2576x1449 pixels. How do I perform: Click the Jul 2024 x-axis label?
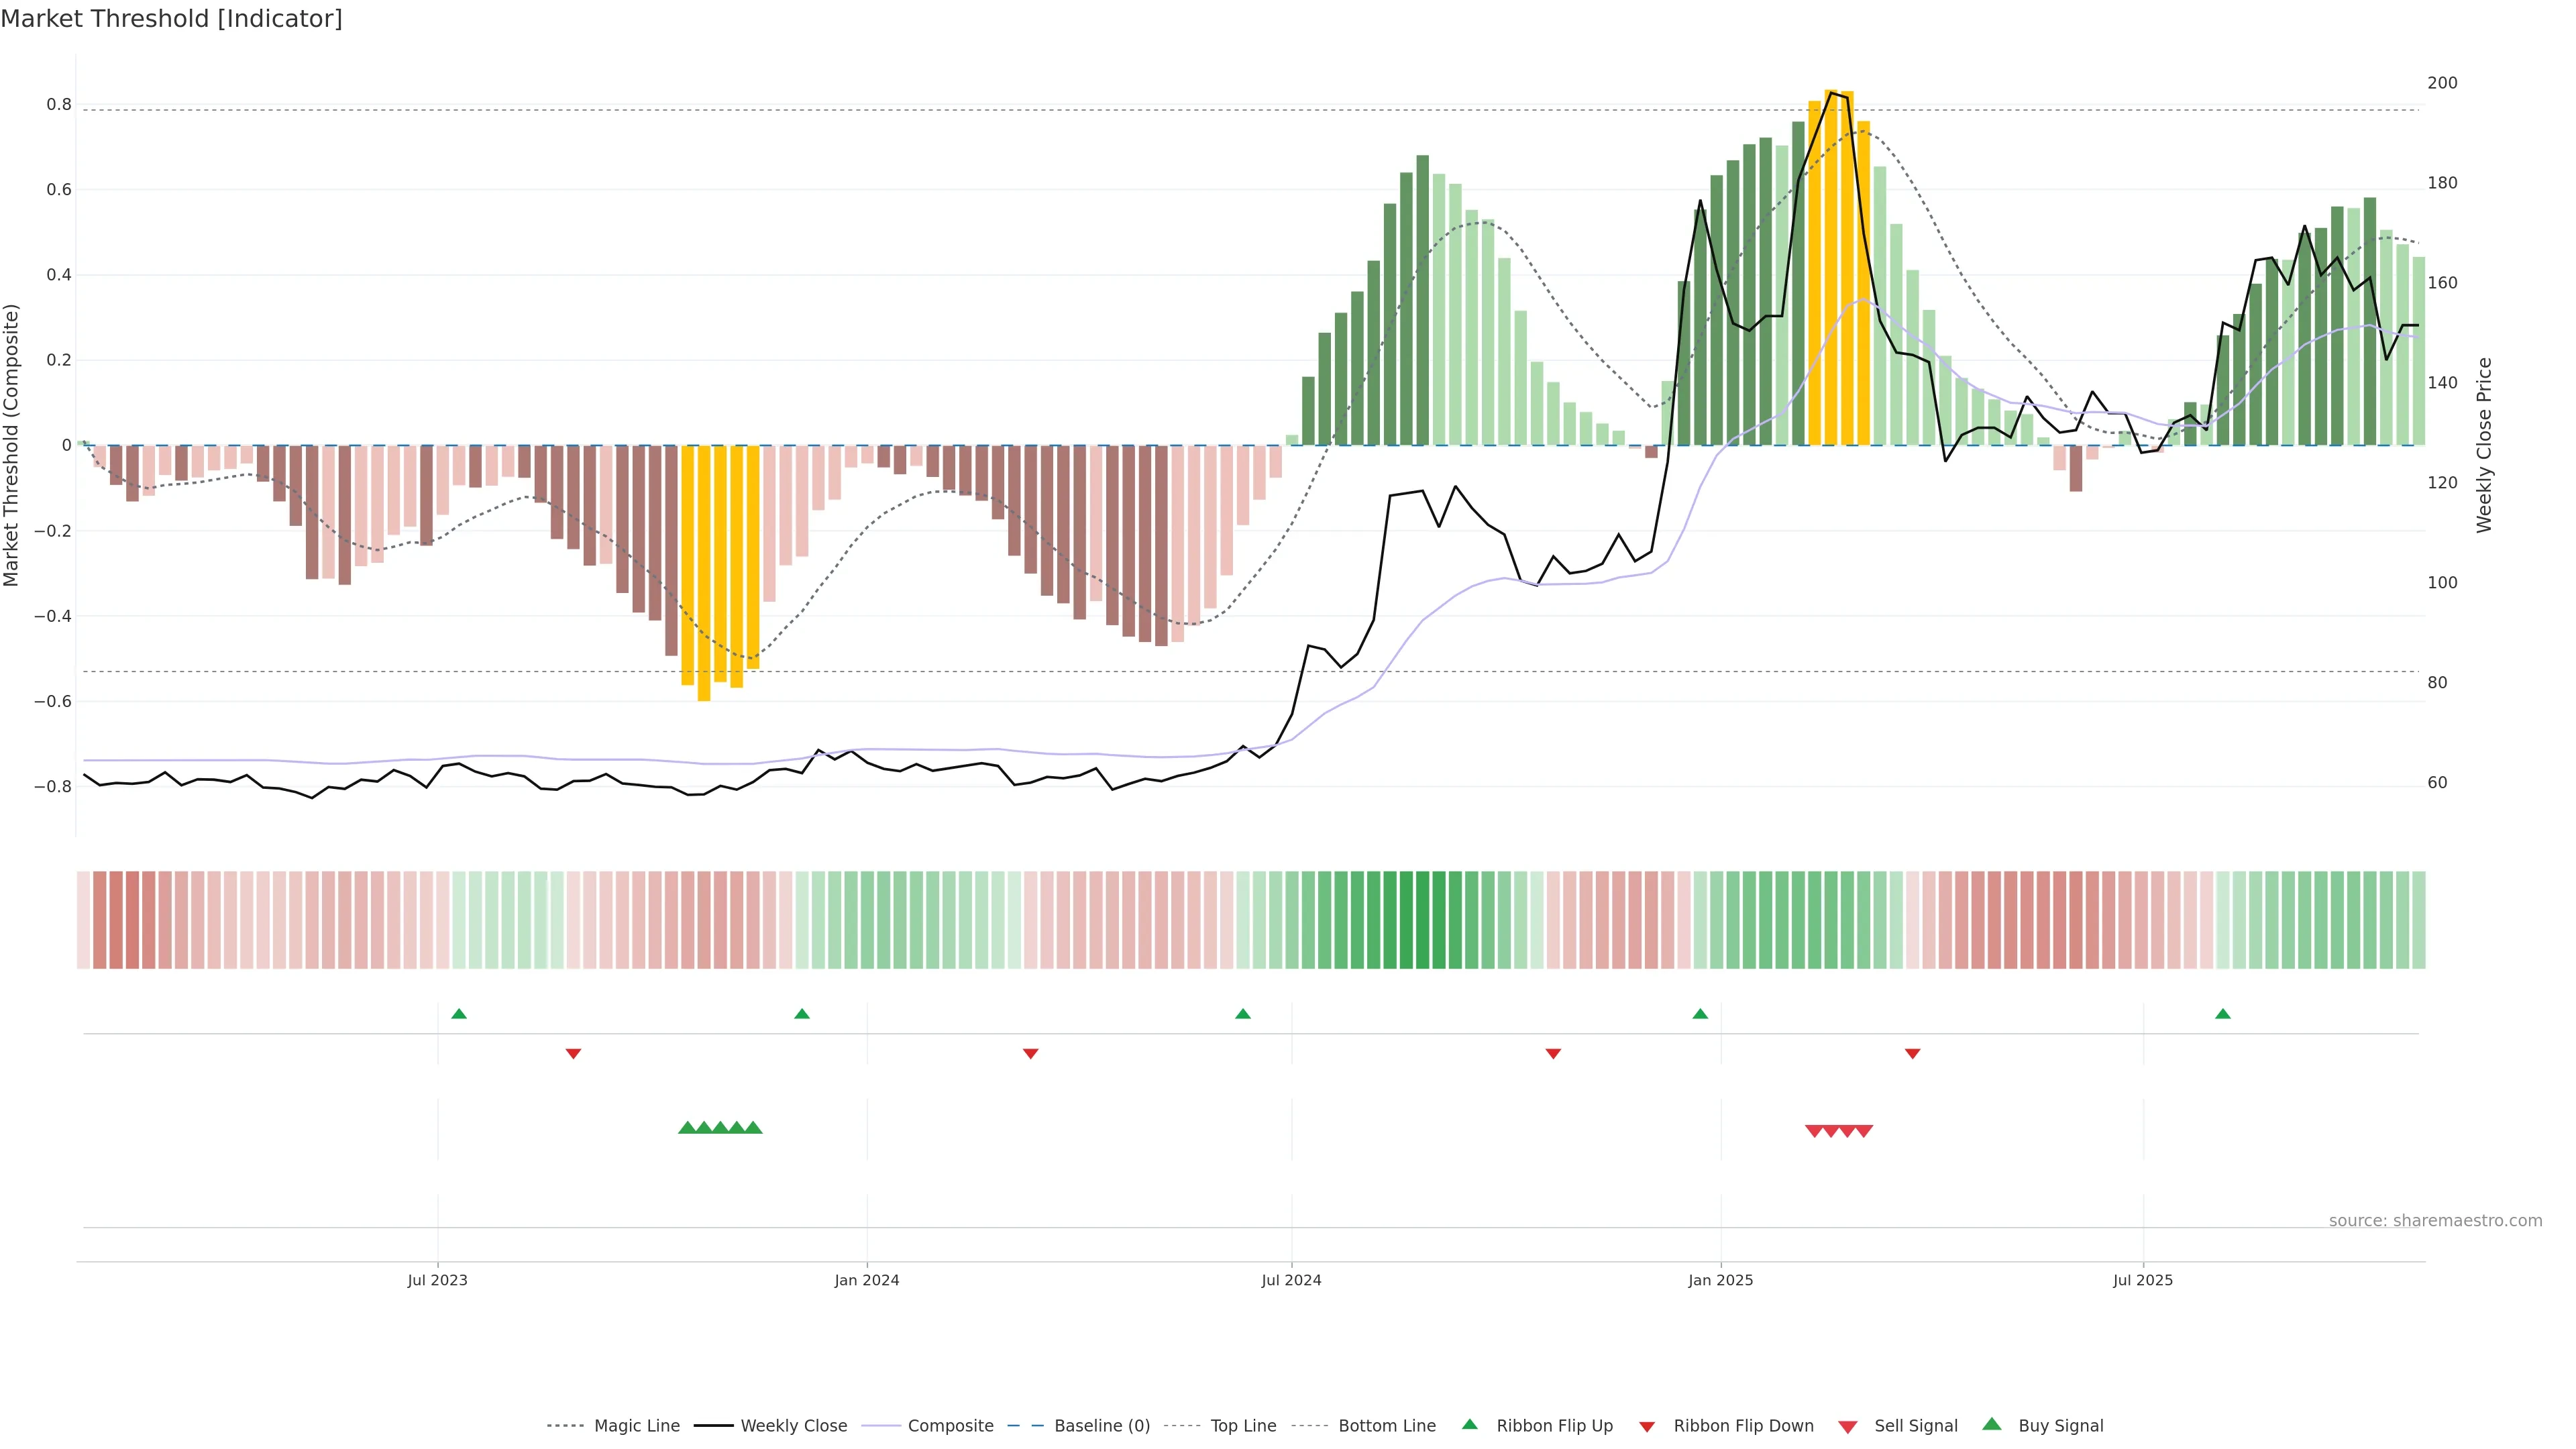coord(1291,1280)
